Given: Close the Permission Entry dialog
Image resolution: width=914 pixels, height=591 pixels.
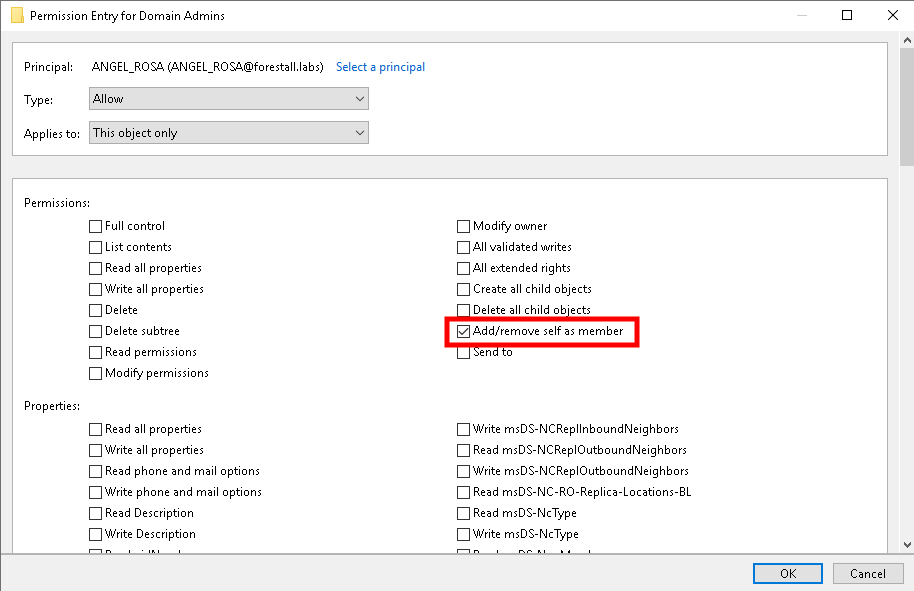Looking at the screenshot, I should [892, 16].
